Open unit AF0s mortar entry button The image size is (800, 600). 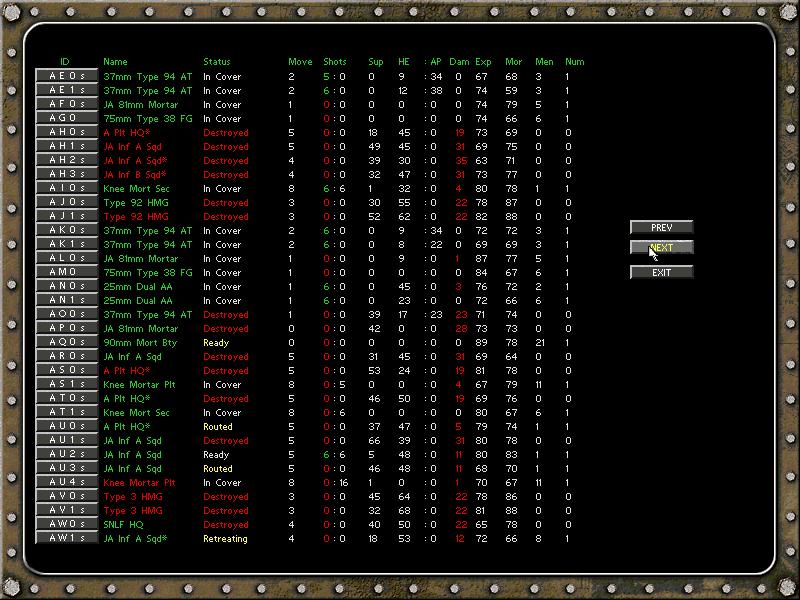click(x=66, y=104)
